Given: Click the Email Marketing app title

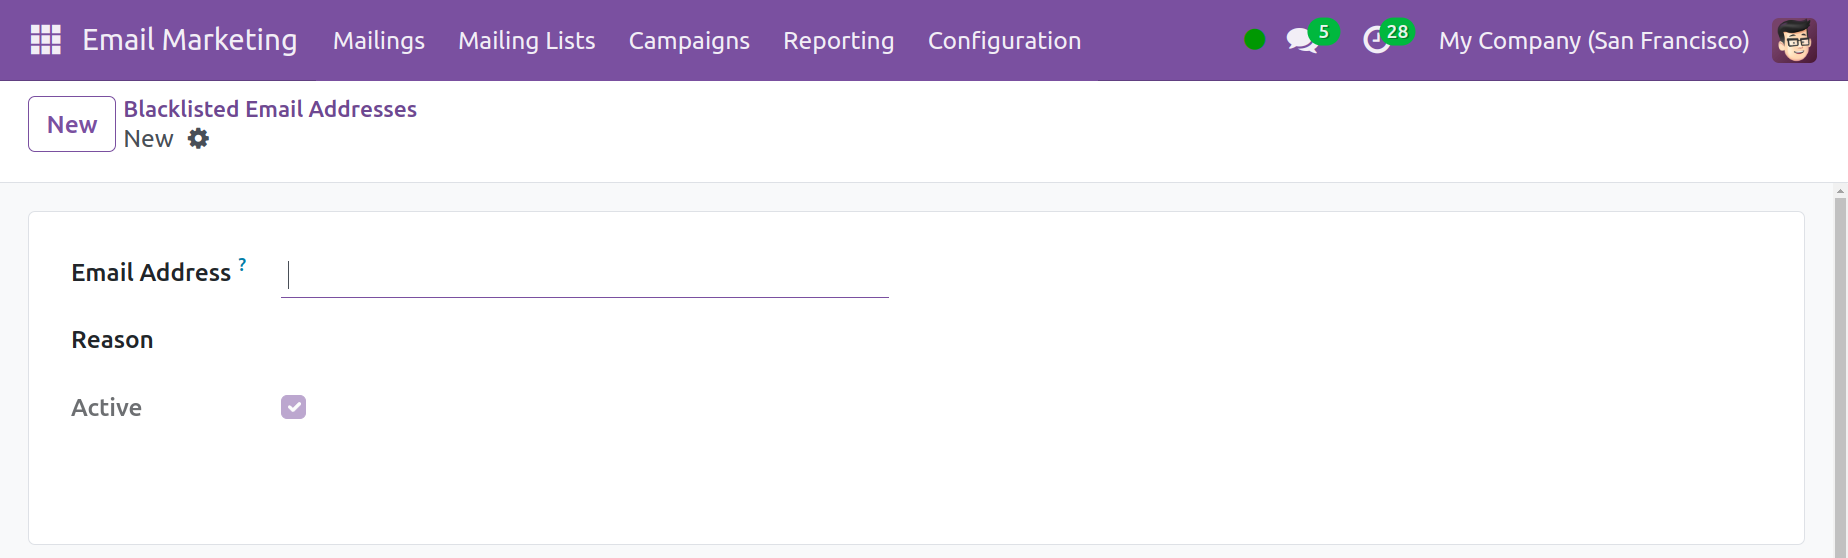Looking at the screenshot, I should tap(190, 40).
